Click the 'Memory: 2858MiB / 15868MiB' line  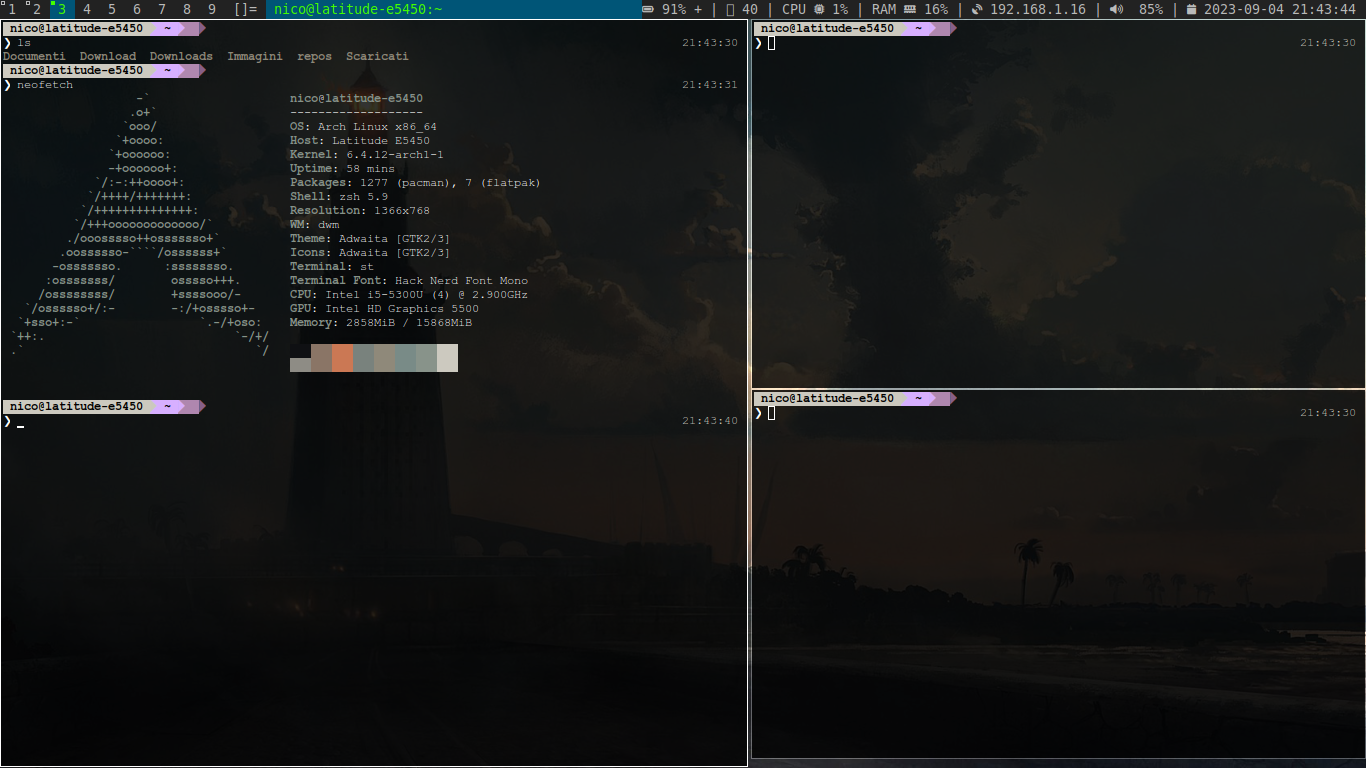(381, 323)
